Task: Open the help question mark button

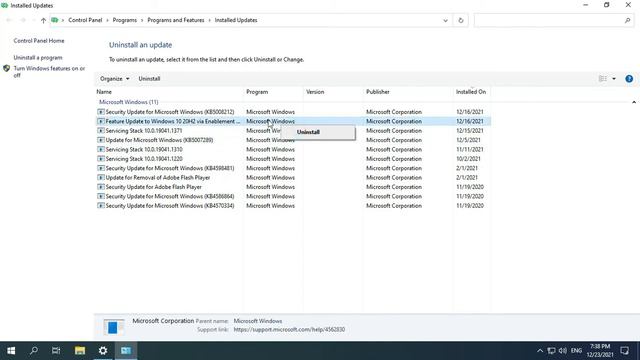Action: click(x=629, y=79)
